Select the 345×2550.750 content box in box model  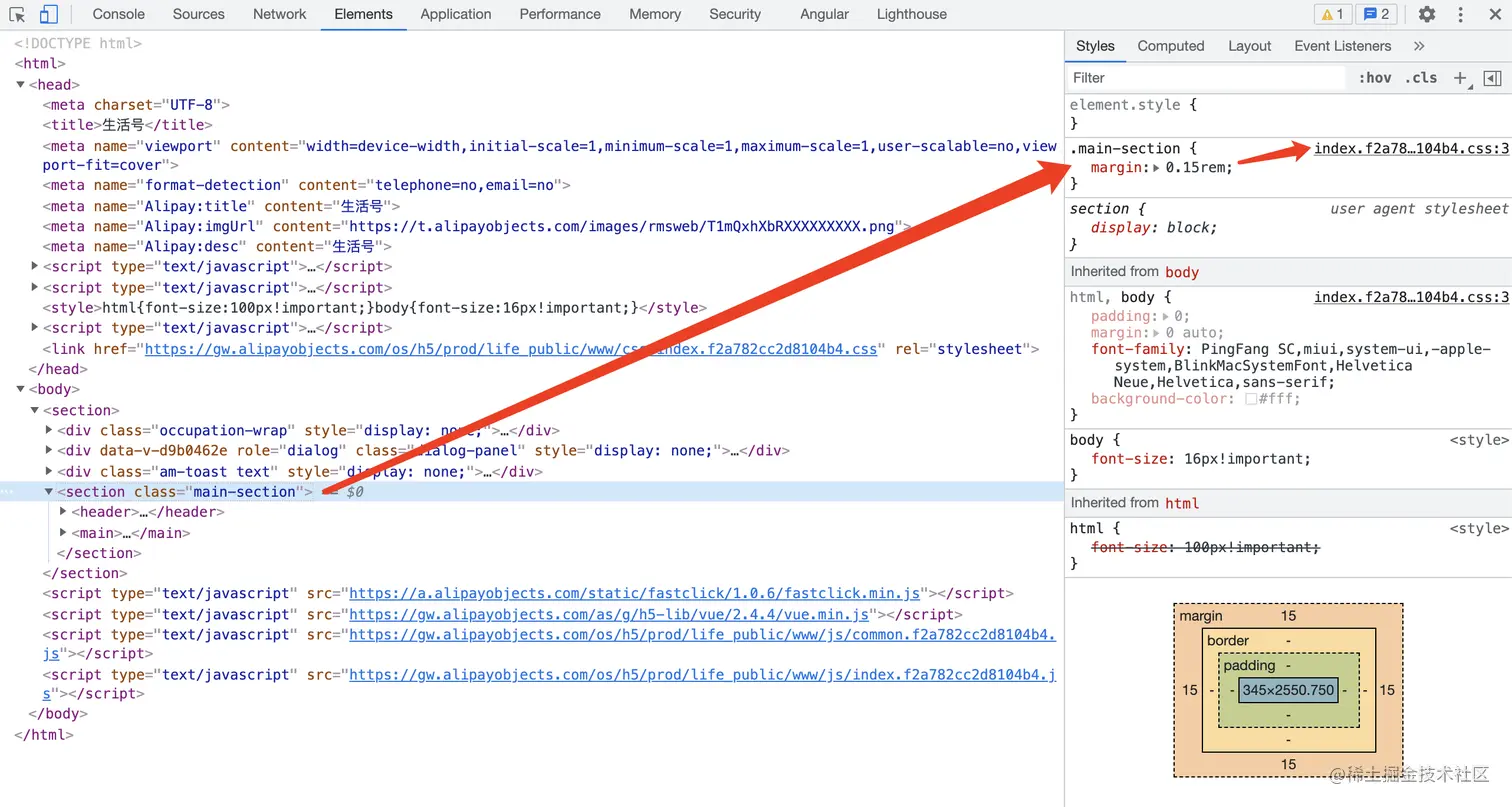[x=1288, y=690]
